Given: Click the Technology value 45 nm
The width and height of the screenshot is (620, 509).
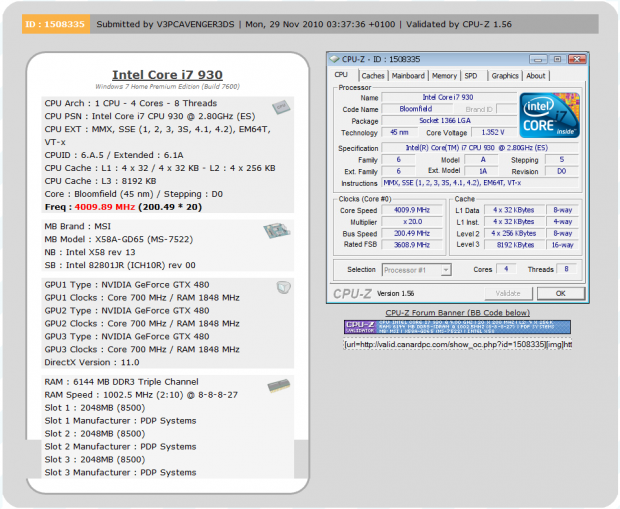Looking at the screenshot, I should coord(400,132).
